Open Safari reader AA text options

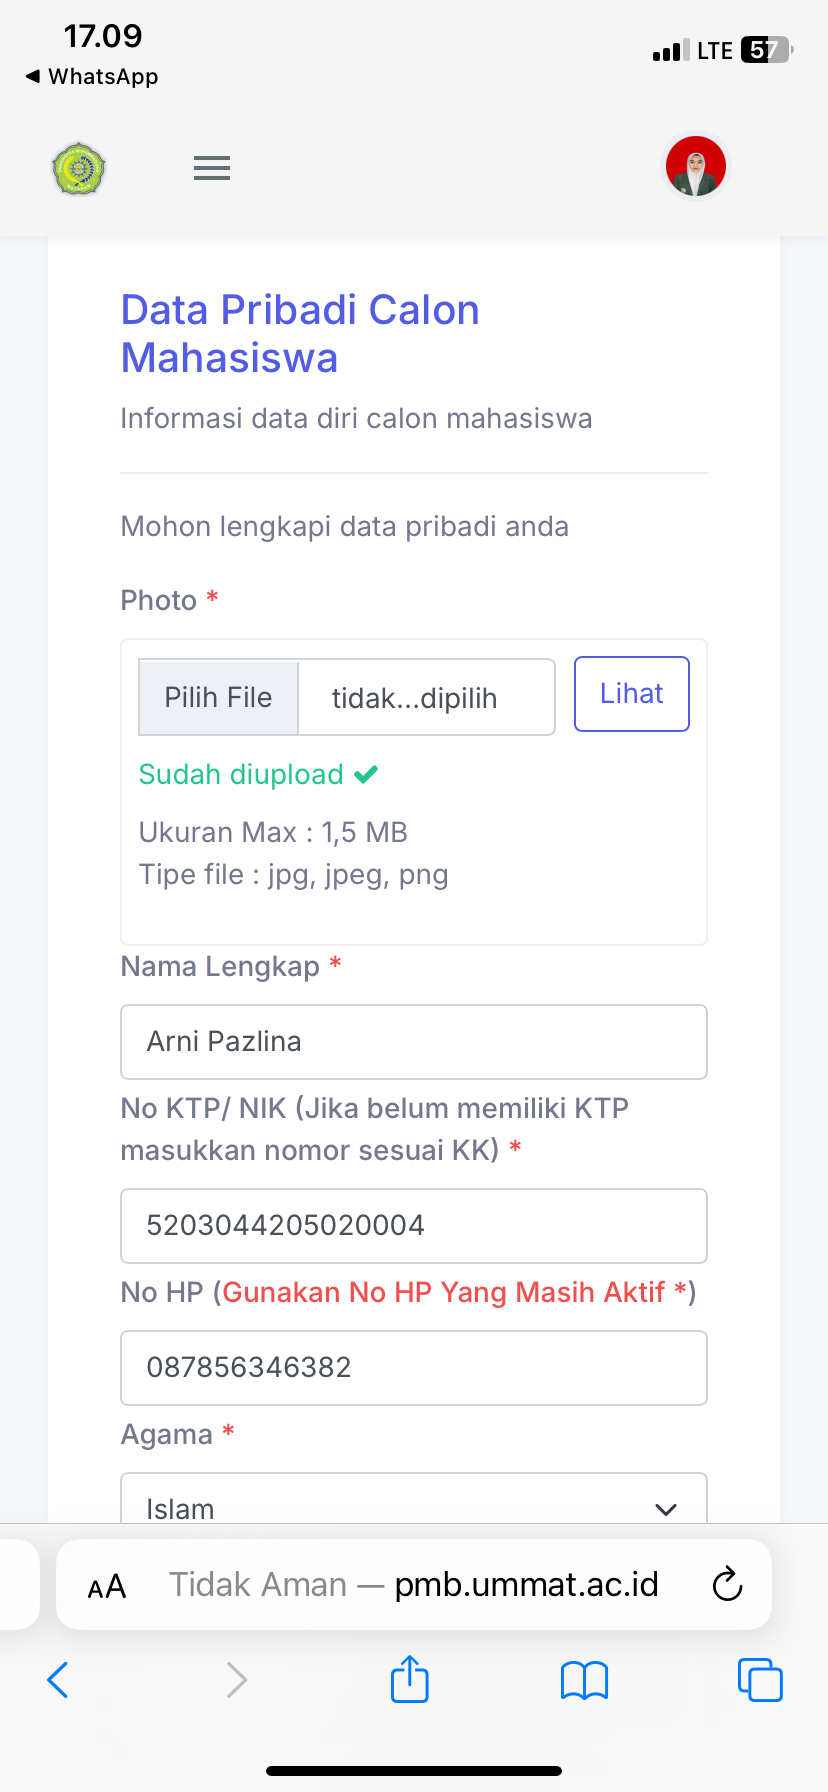(x=107, y=1586)
